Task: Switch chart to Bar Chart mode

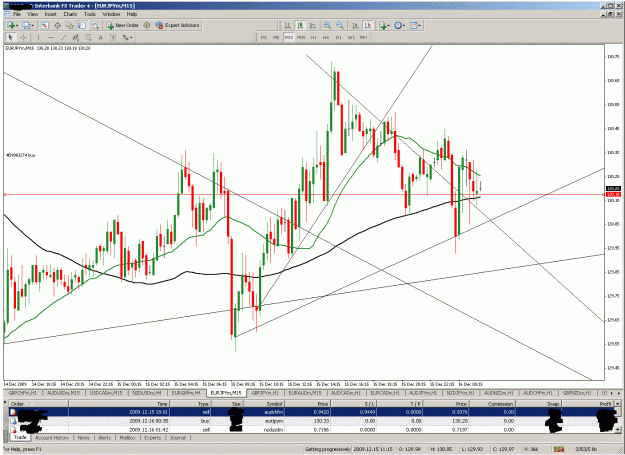Action: (x=287, y=25)
